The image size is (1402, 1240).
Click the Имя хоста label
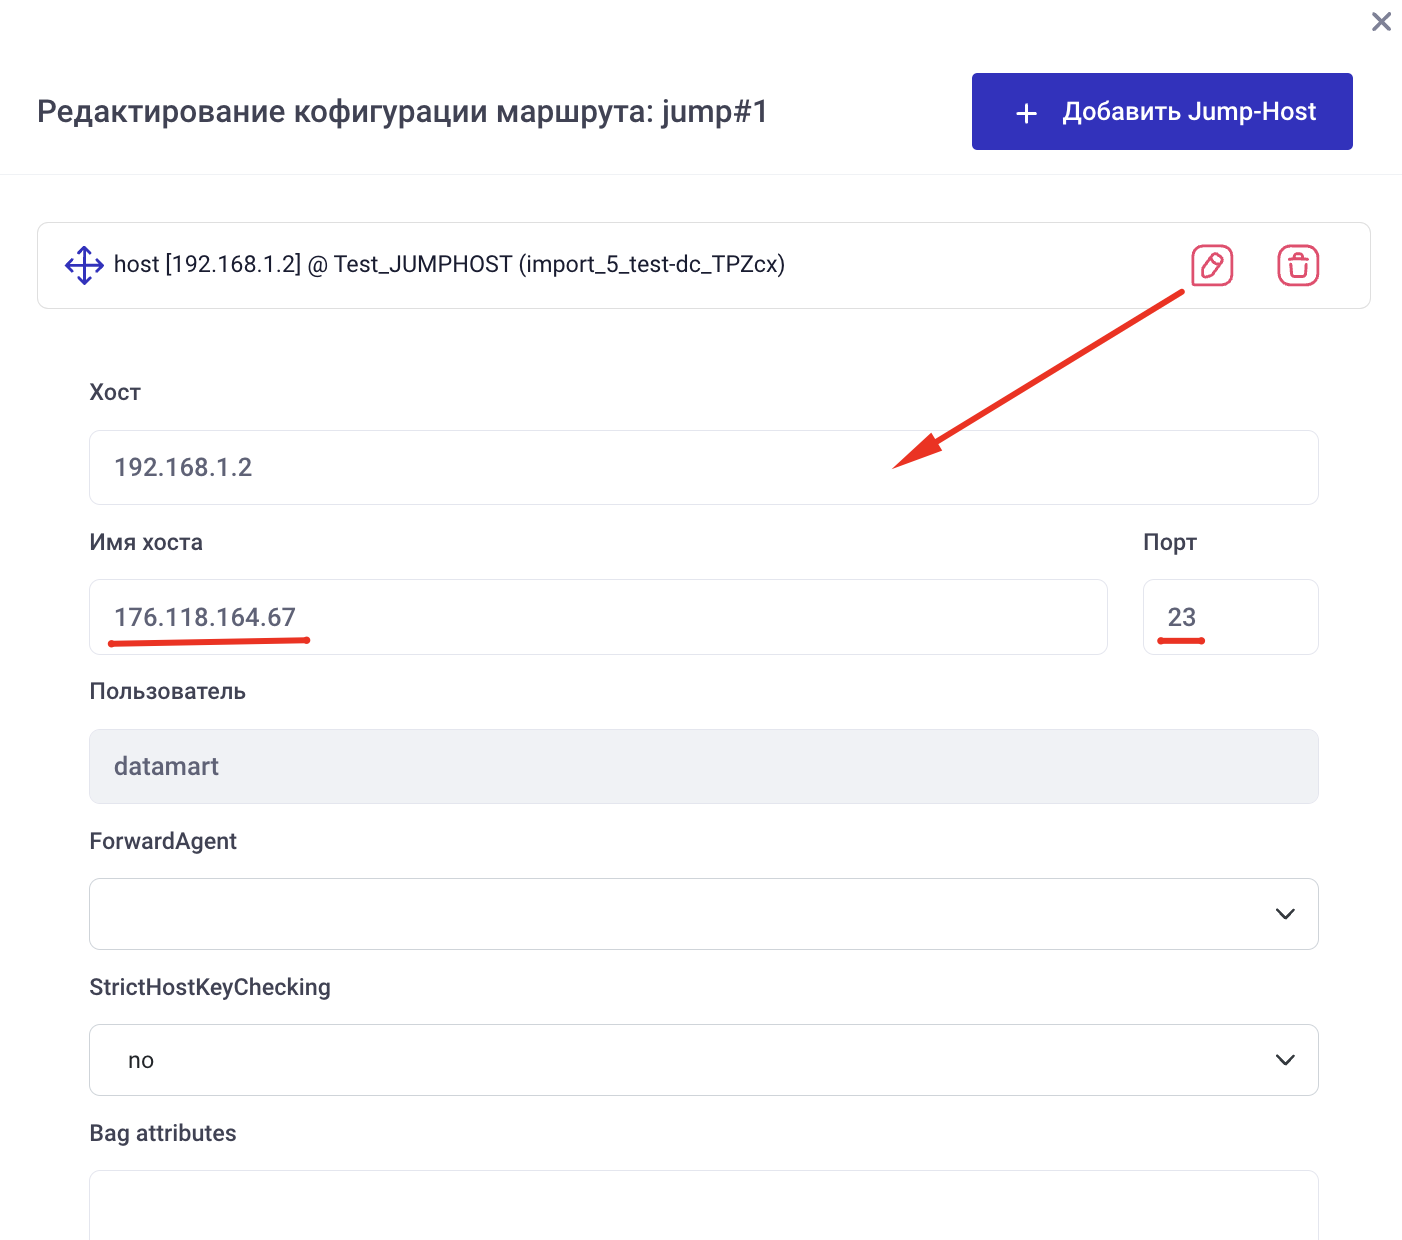(146, 542)
